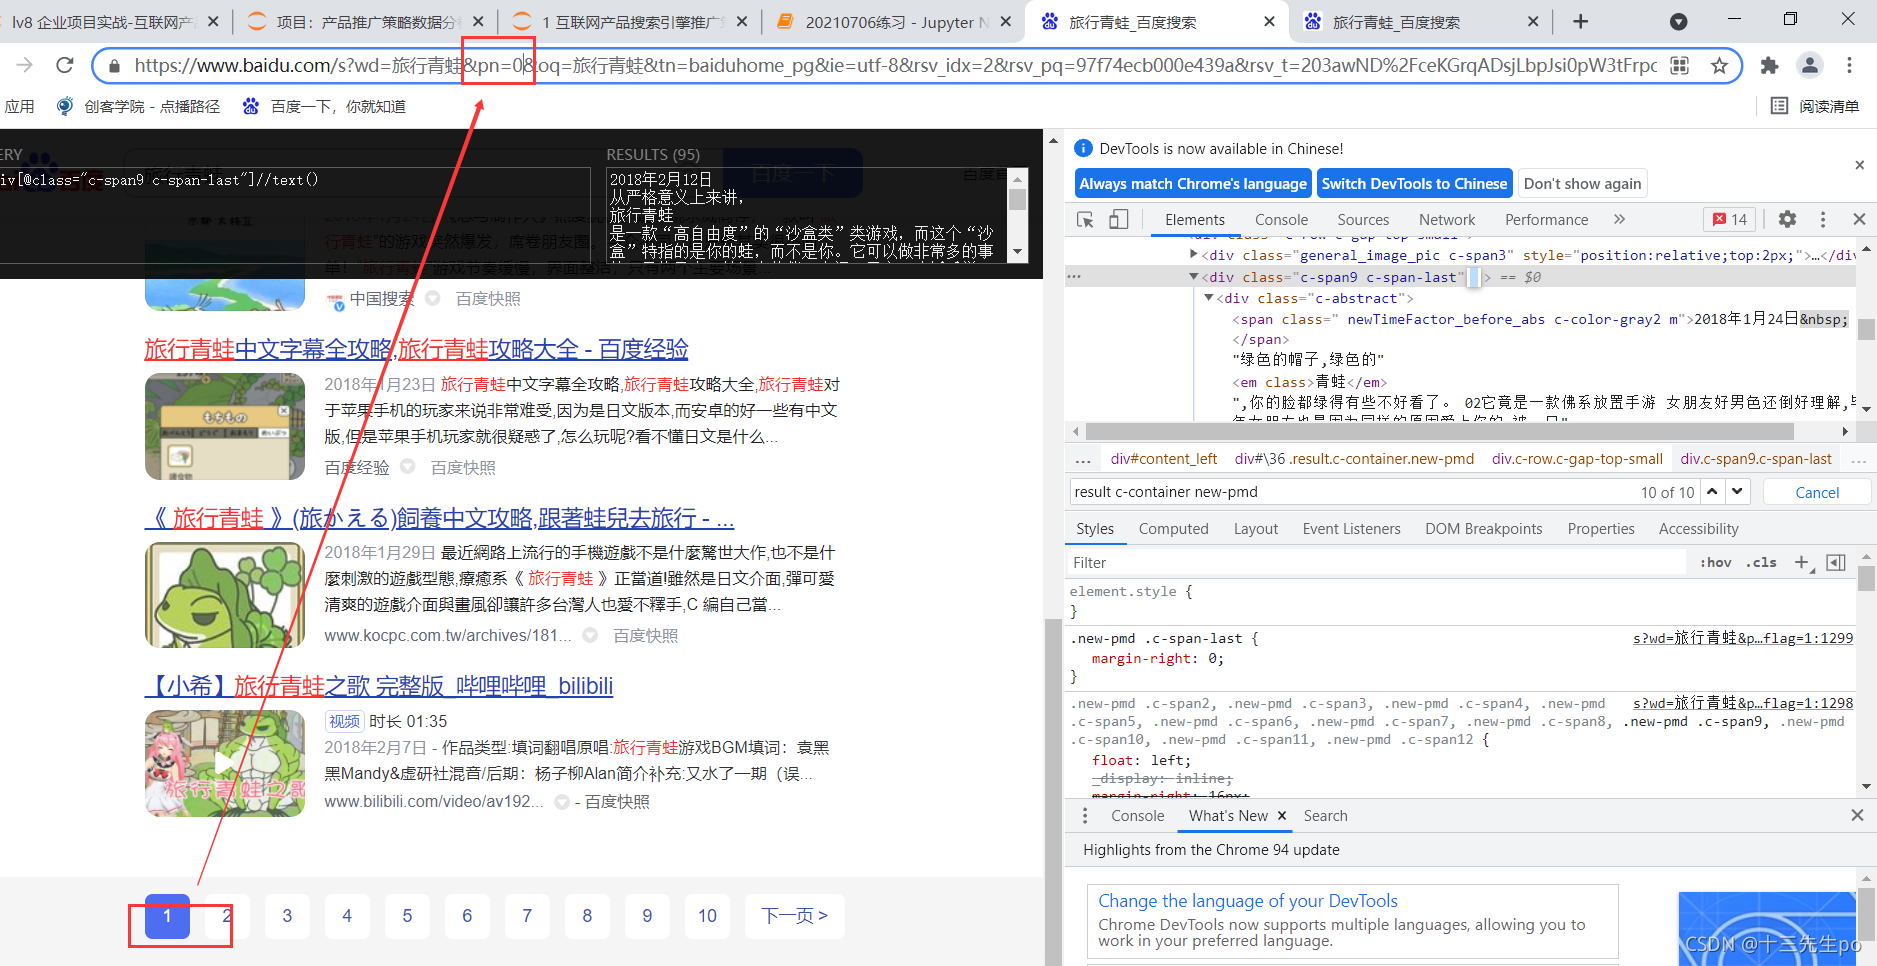Show more DevTools tabs chevron
The height and width of the screenshot is (966, 1877).
1619,220
